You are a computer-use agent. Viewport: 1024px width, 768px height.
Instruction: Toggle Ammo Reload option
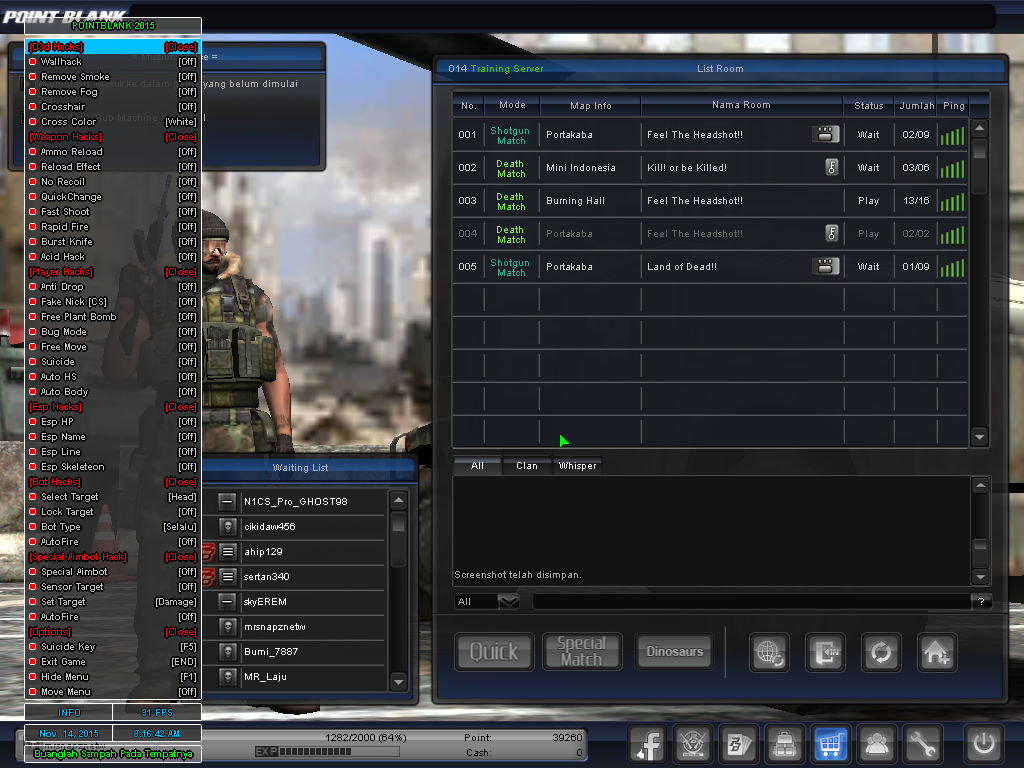click(113, 152)
